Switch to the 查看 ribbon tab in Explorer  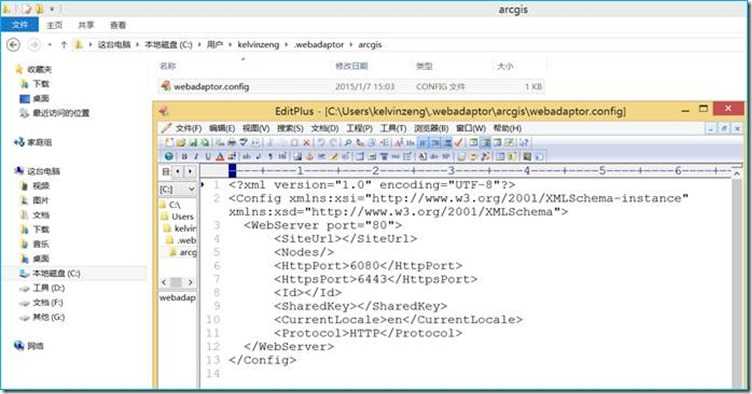pos(118,25)
